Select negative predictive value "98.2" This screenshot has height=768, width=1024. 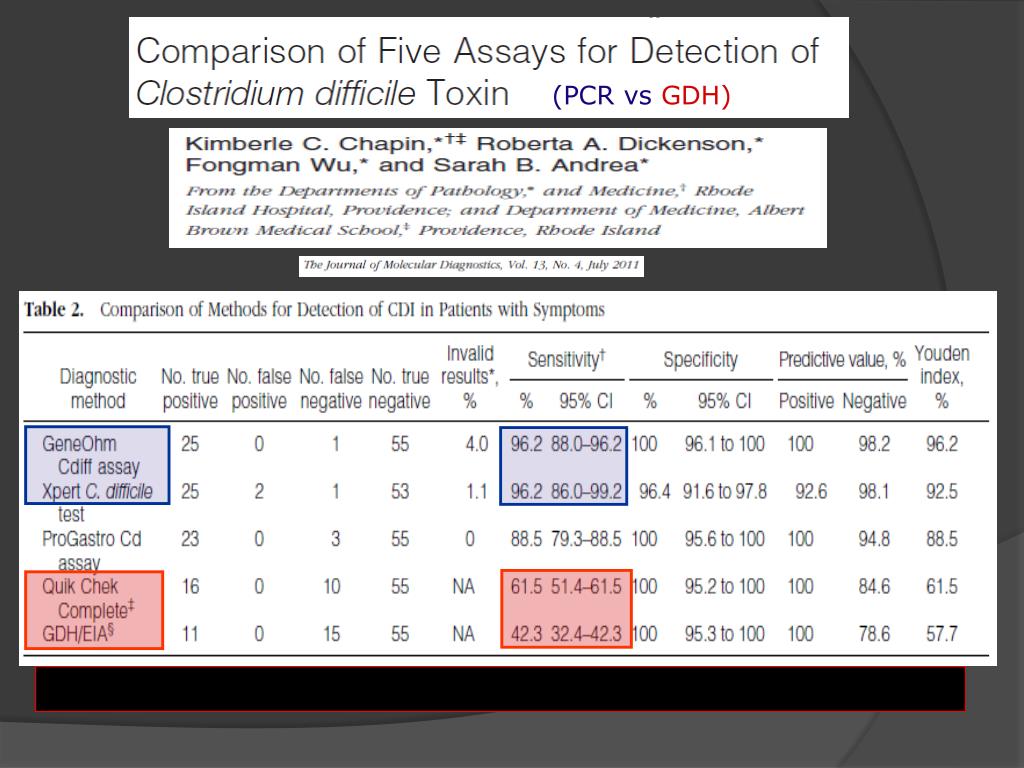(x=874, y=444)
